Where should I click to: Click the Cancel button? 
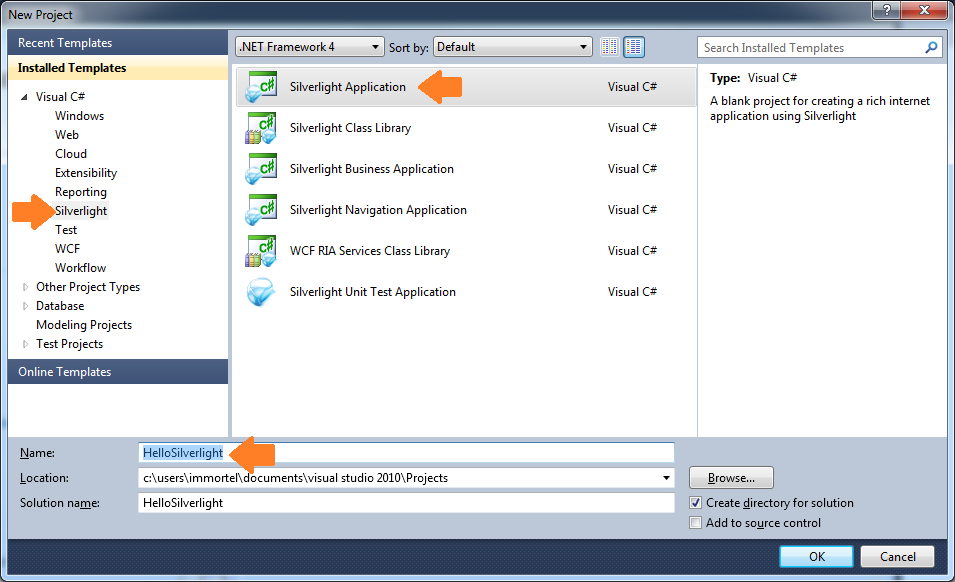click(x=897, y=556)
